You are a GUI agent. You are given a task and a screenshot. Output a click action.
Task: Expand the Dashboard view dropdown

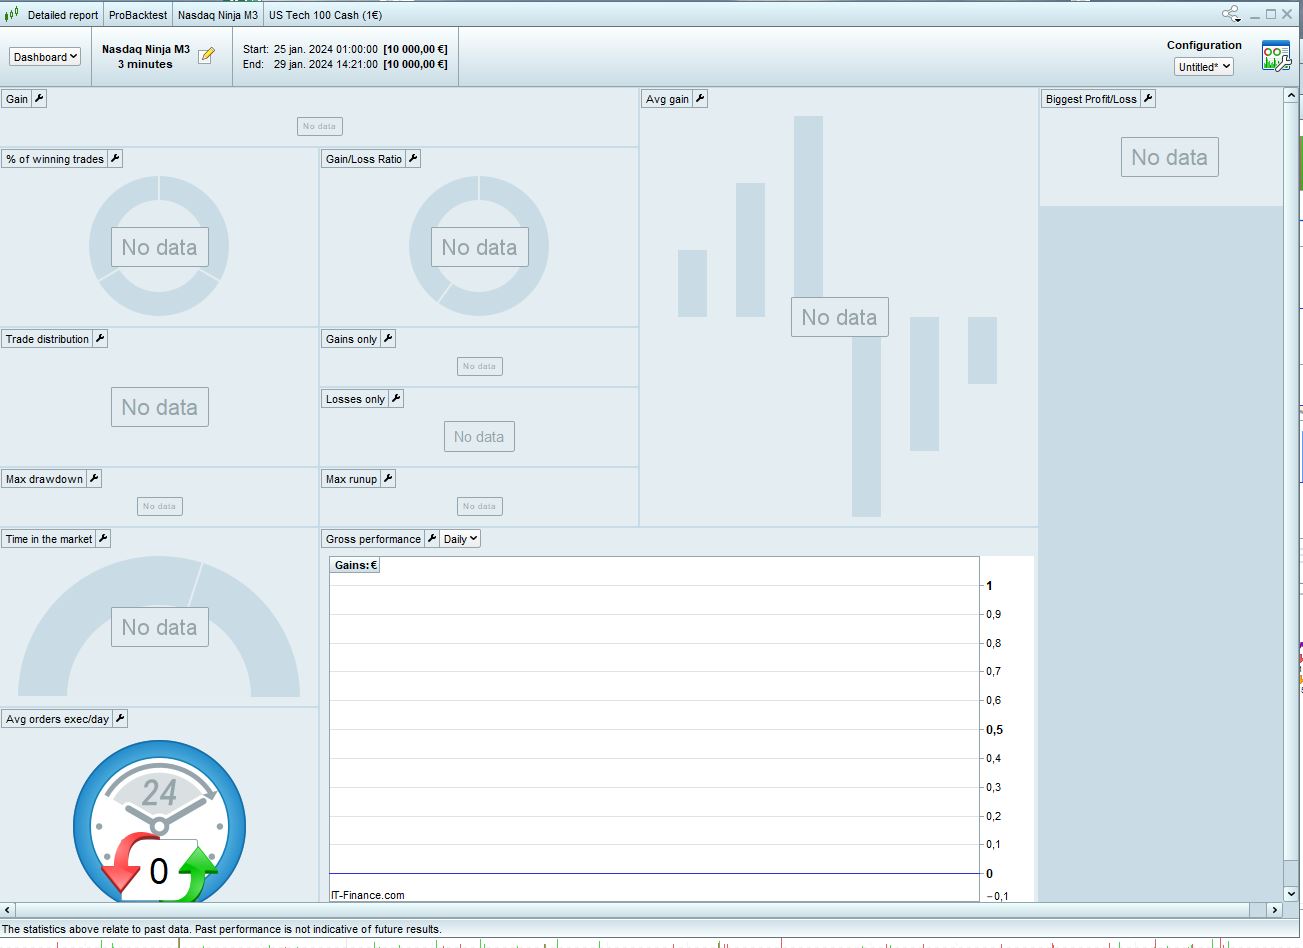pyautogui.click(x=45, y=57)
